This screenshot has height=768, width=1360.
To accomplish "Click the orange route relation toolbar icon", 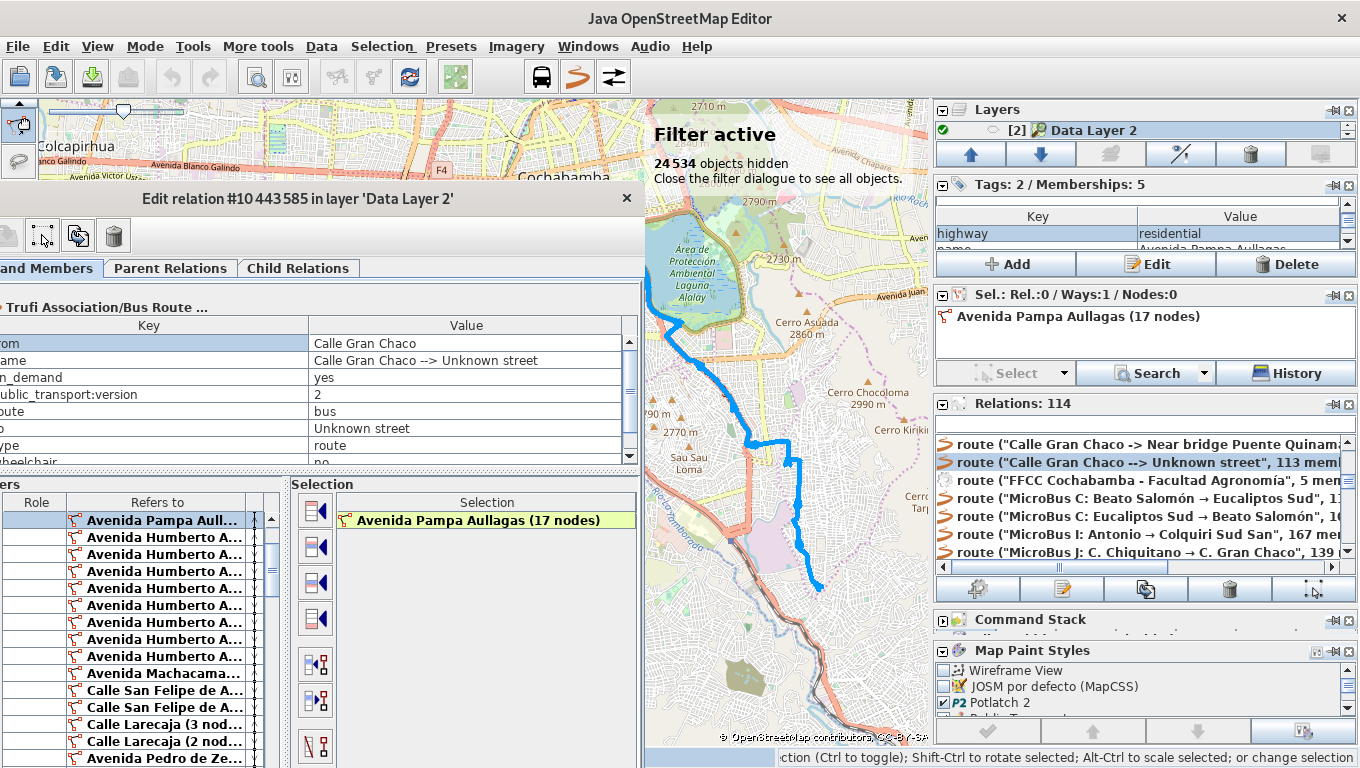I will [577, 76].
